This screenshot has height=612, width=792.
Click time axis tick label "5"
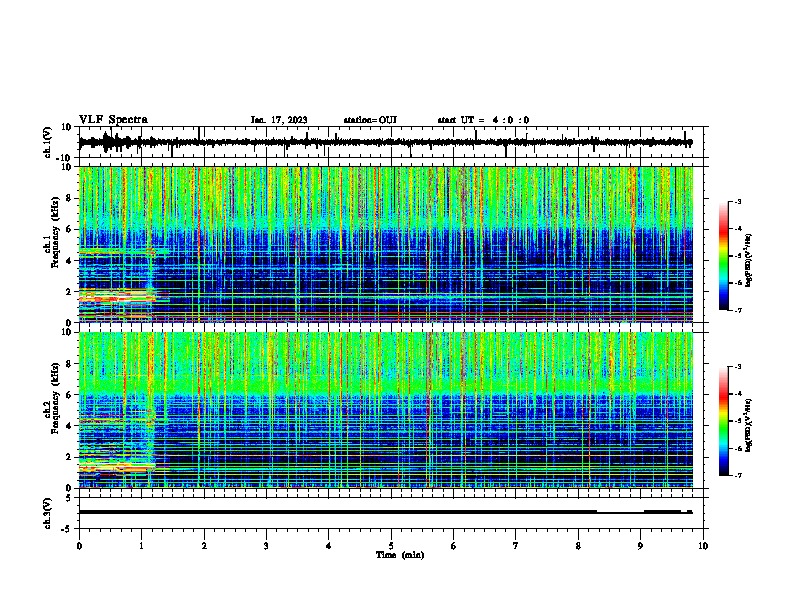(x=391, y=546)
